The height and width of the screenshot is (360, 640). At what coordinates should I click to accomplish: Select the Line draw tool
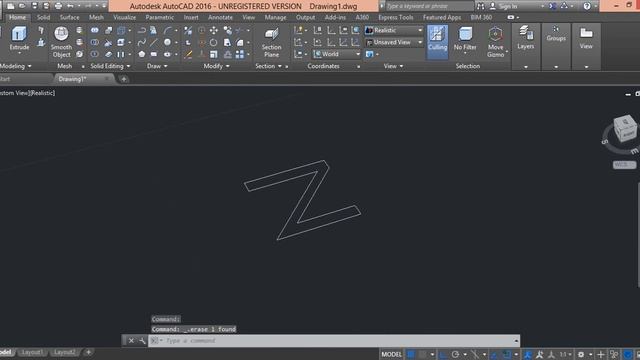tap(153, 42)
